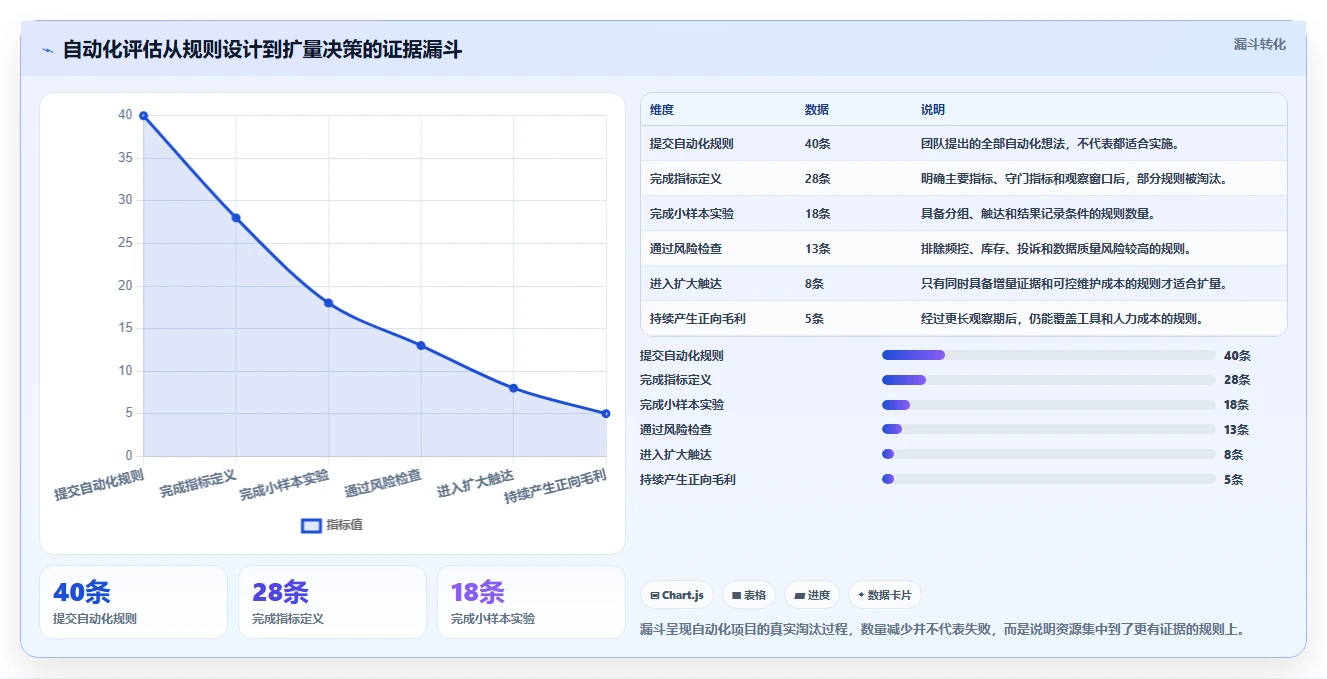Click the 8条 value beside the progress bar
This screenshot has height=679, width=1327.
coord(1234,454)
